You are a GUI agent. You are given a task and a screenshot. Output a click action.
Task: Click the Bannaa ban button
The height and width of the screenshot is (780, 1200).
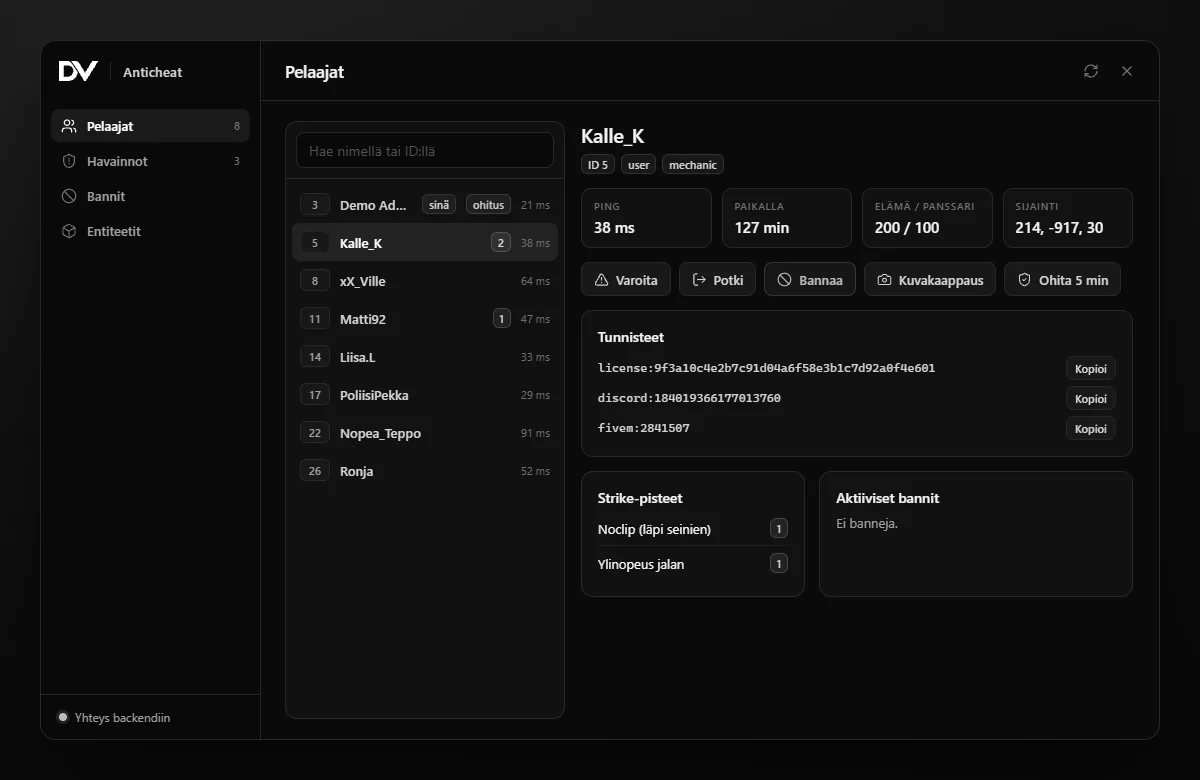point(810,280)
